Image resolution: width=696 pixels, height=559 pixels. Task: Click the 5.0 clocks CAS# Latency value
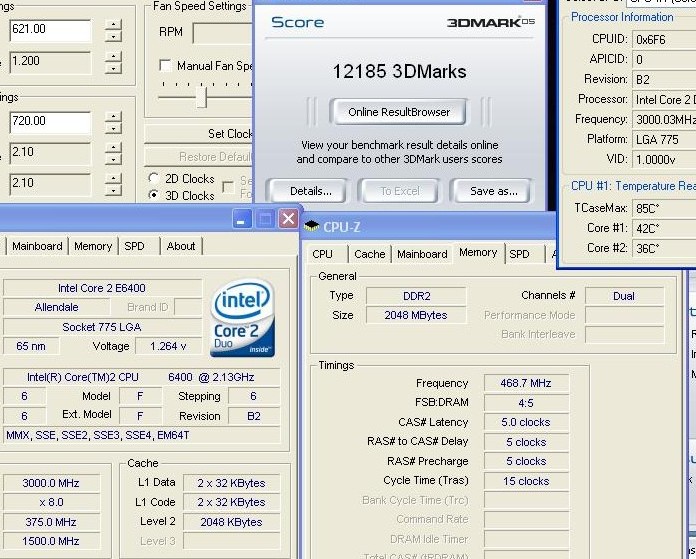[526, 422]
